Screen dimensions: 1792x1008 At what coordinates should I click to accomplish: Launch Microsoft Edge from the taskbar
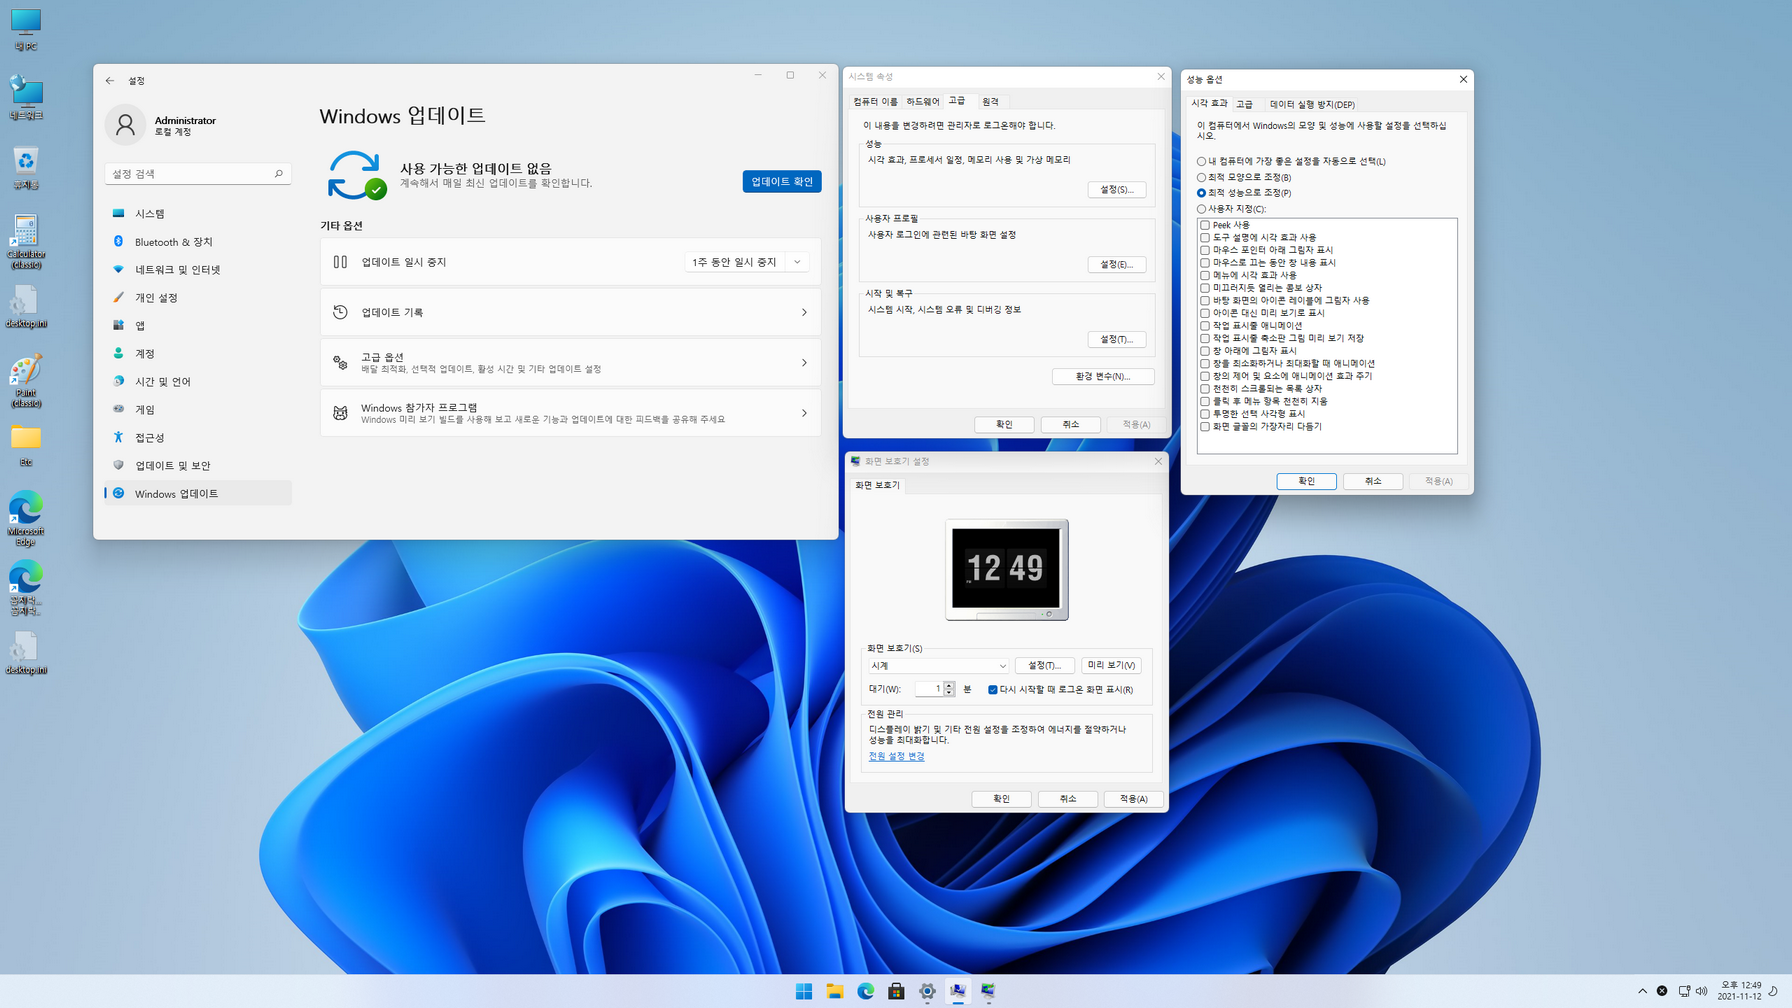click(x=866, y=991)
